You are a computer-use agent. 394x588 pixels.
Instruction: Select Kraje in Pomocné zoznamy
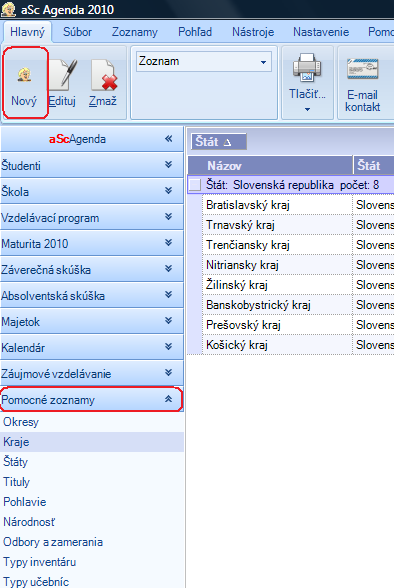[92, 442]
